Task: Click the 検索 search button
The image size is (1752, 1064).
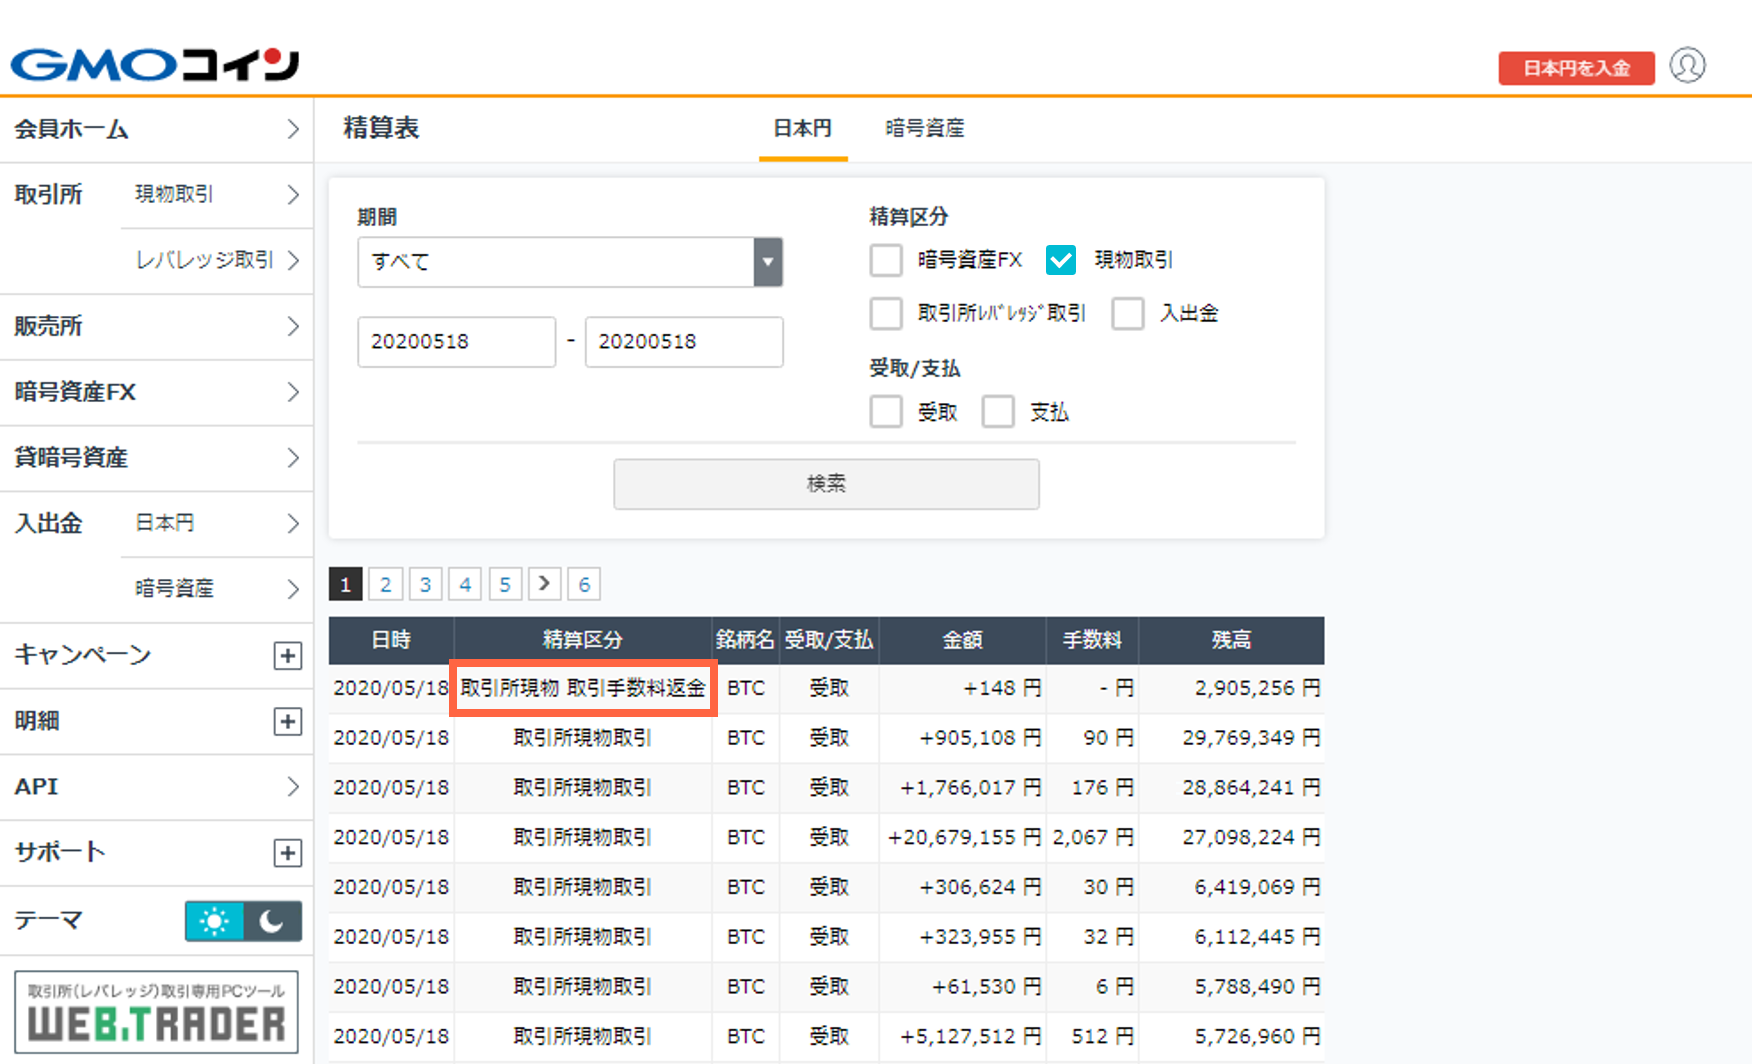Action: pyautogui.click(x=826, y=483)
